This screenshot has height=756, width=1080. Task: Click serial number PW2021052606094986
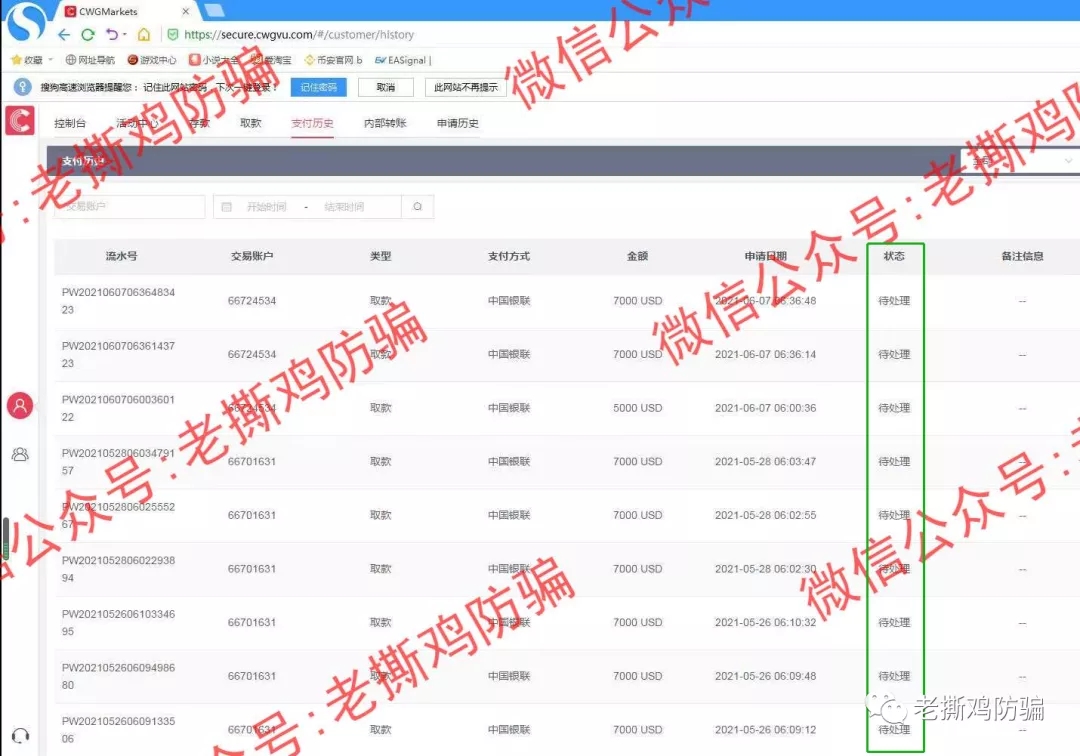coord(118,676)
